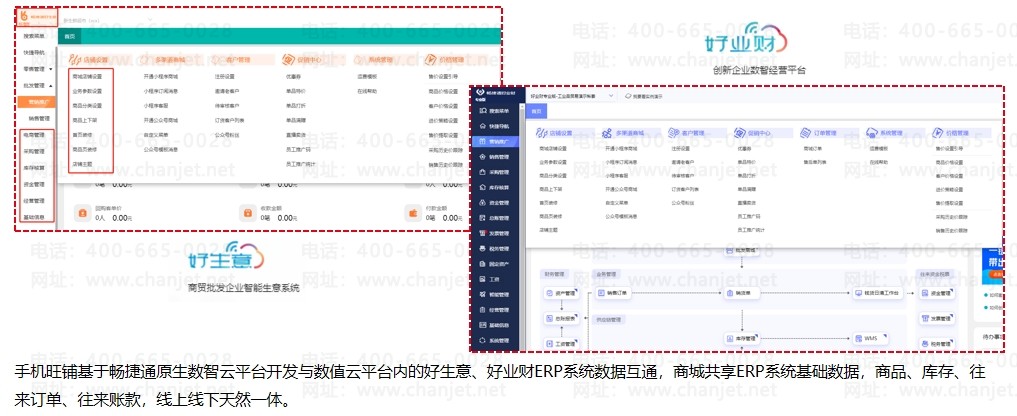Open 系统管理 in 好业财 dark sidebar
Image resolution: width=1017 pixels, height=416 pixels.
pyautogui.click(x=494, y=340)
